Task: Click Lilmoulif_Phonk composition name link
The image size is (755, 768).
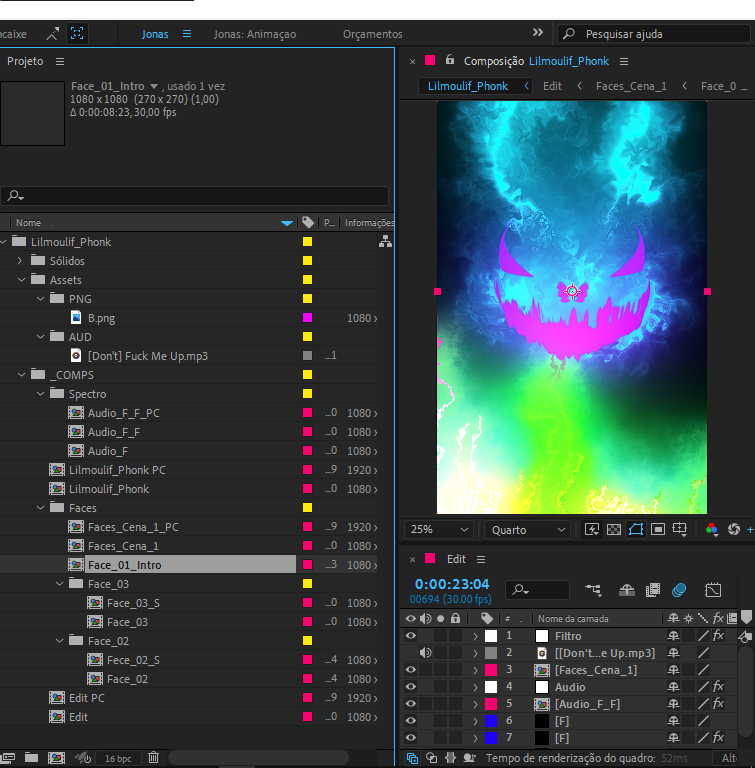Action: tap(569, 61)
